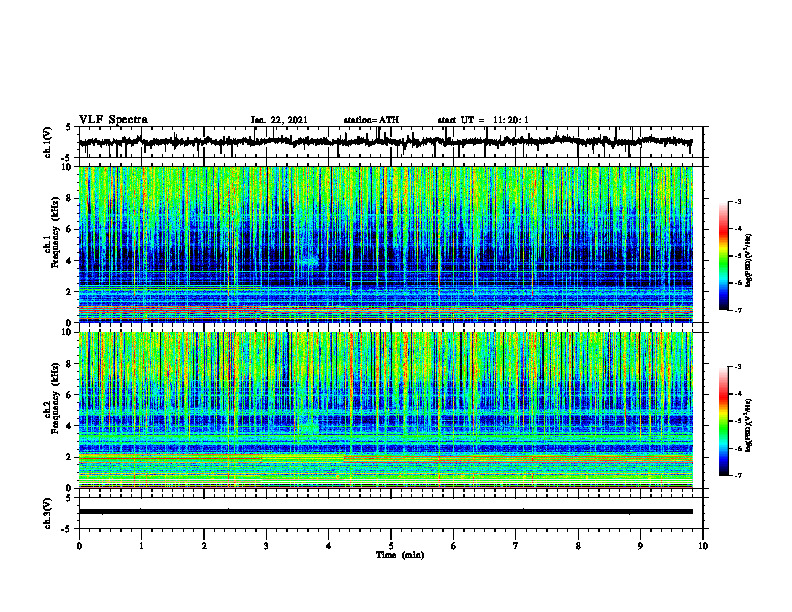The image size is (792, 612).
Task: Click time axis tick label "9"
Action: tap(640, 546)
